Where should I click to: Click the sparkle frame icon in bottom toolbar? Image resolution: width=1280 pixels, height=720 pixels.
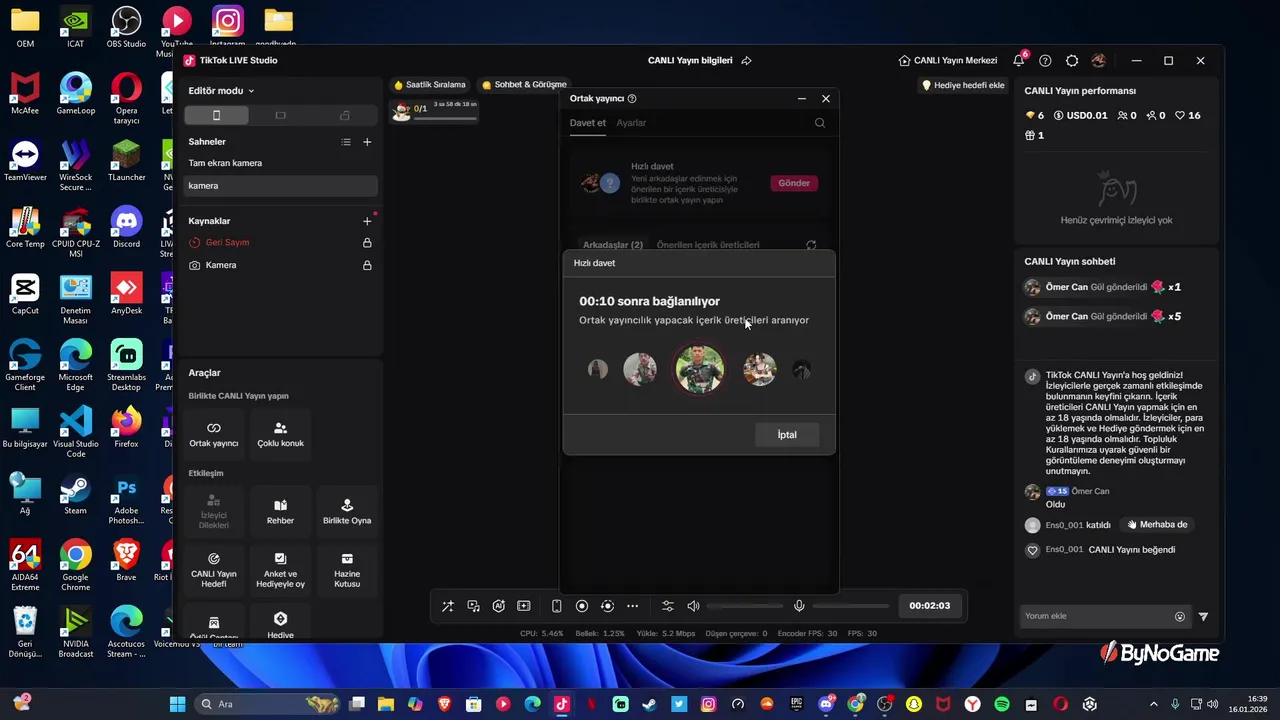pos(523,606)
